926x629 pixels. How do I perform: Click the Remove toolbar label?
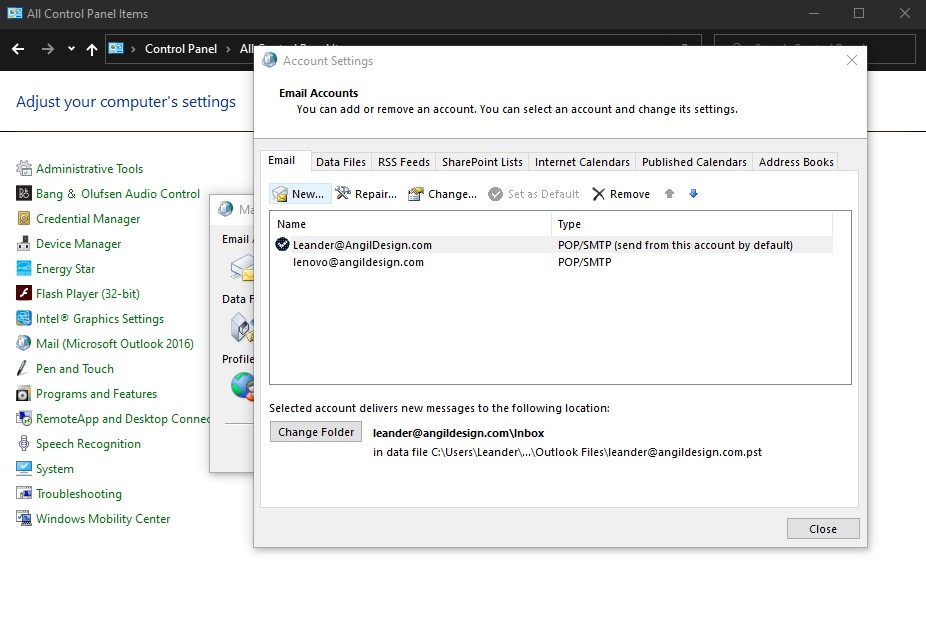click(630, 194)
